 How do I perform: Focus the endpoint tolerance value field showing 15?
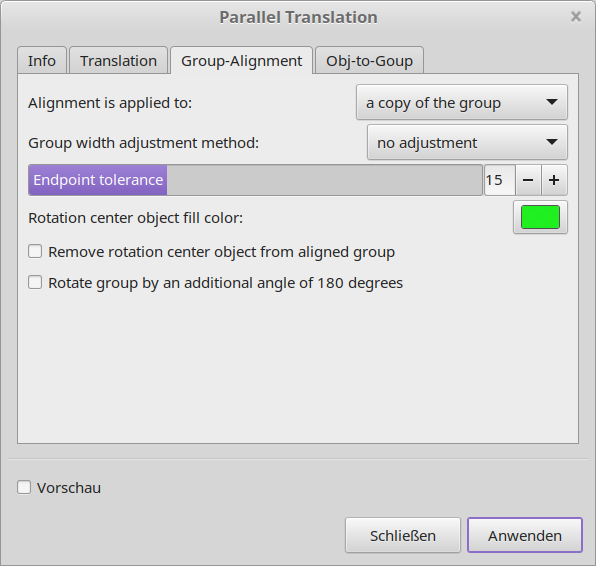click(499, 180)
